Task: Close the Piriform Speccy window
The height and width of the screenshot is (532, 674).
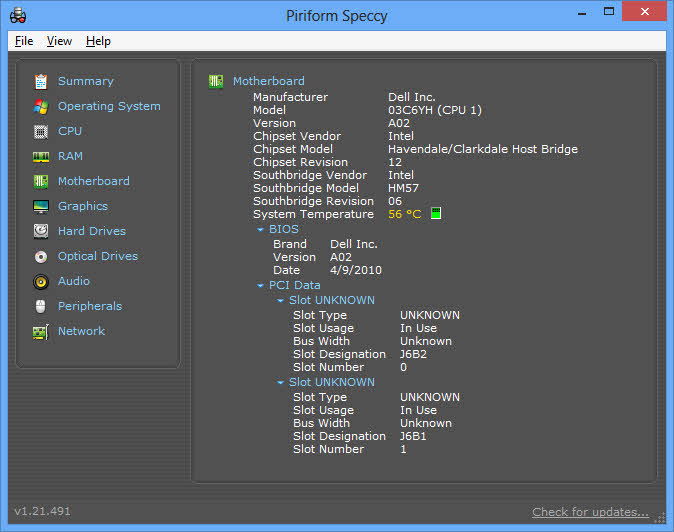Action: point(644,12)
